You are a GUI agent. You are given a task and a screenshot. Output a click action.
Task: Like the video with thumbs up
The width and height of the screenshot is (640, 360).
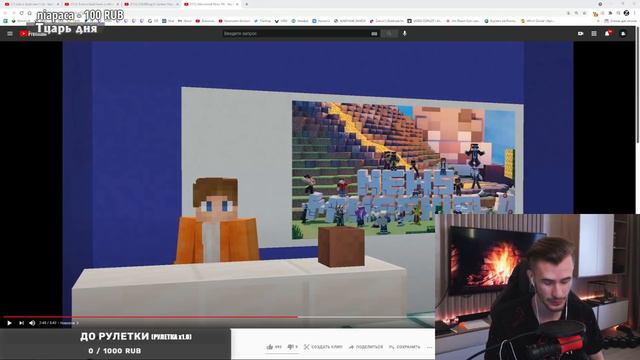[274, 347]
